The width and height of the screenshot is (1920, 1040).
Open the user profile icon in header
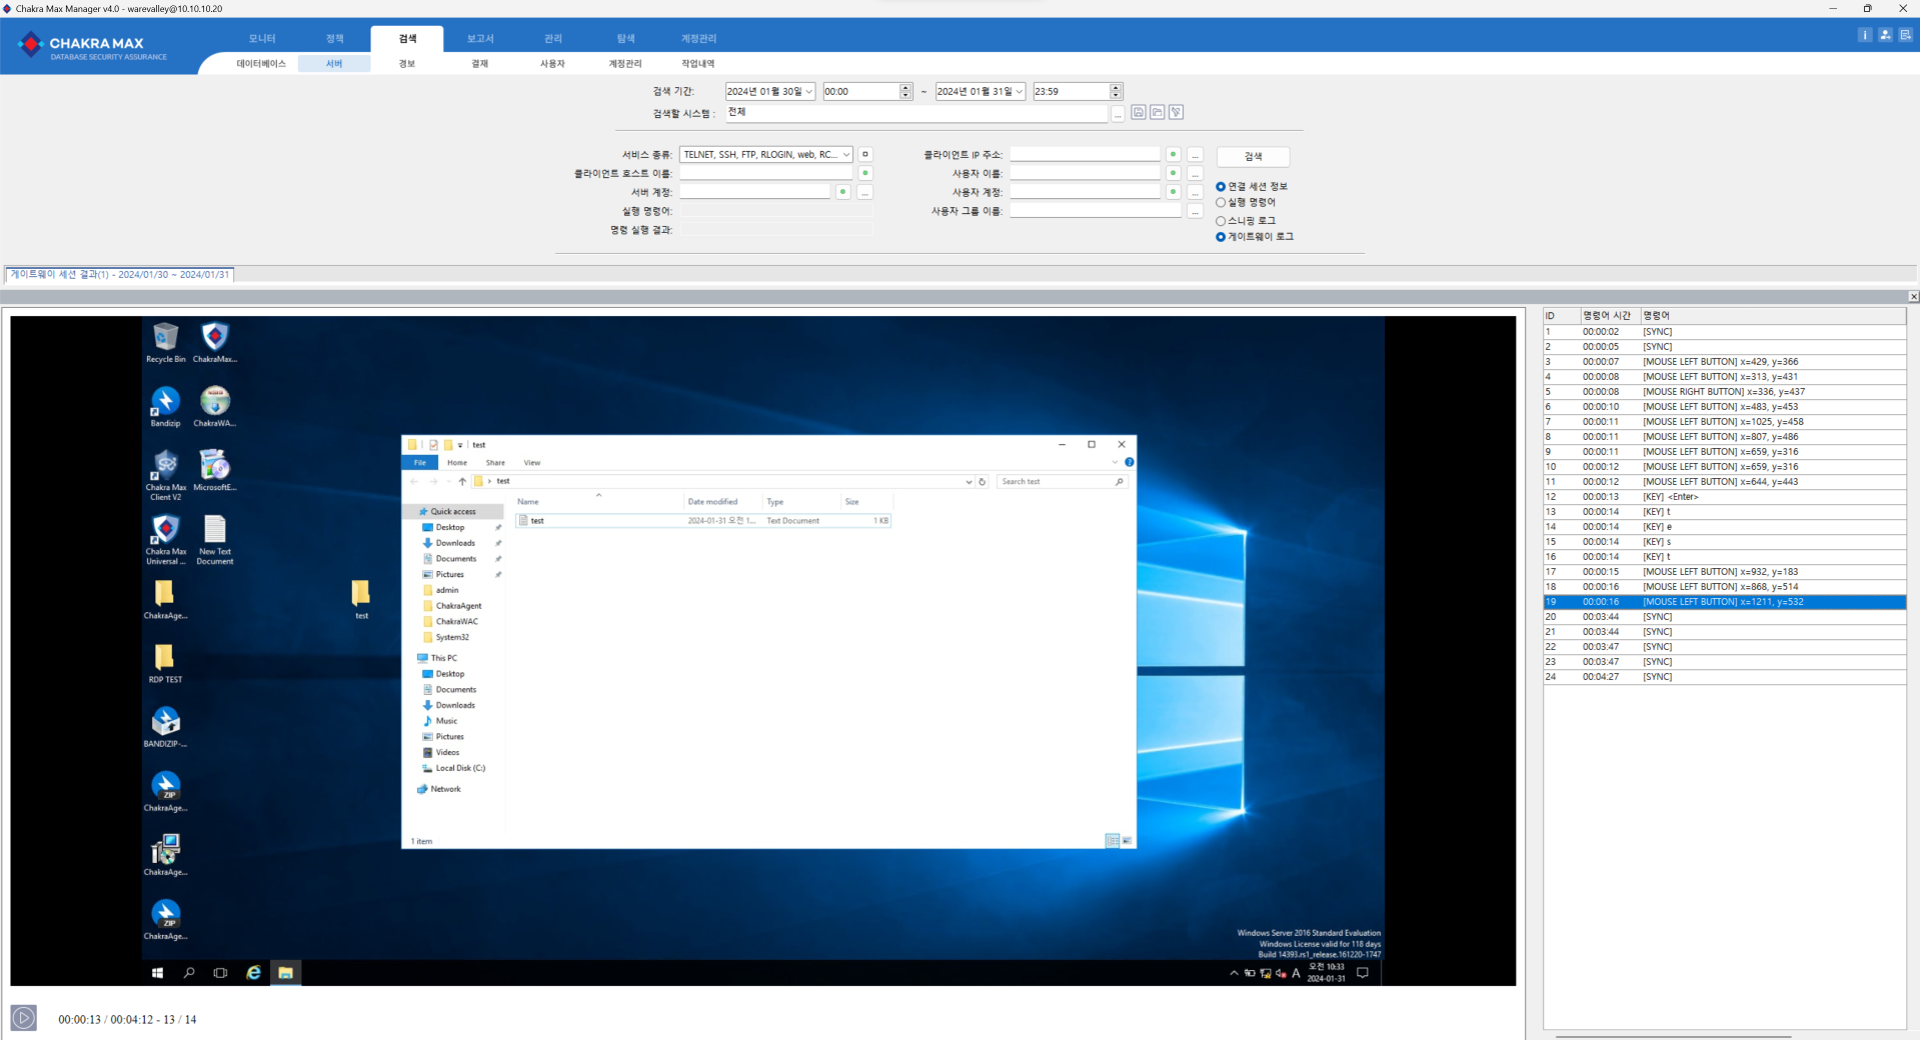point(1885,35)
